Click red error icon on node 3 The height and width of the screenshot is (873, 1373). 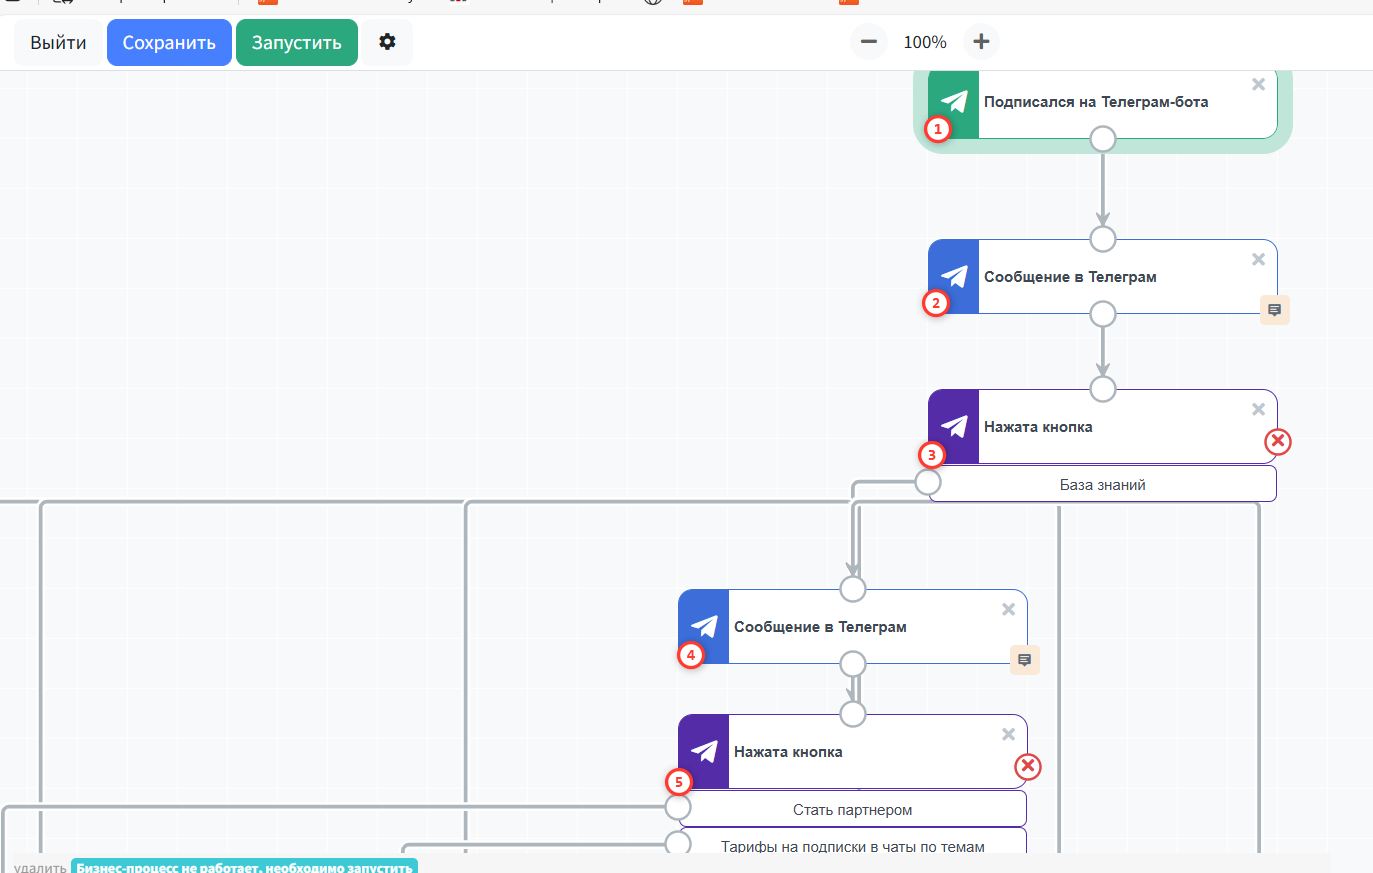point(1277,441)
